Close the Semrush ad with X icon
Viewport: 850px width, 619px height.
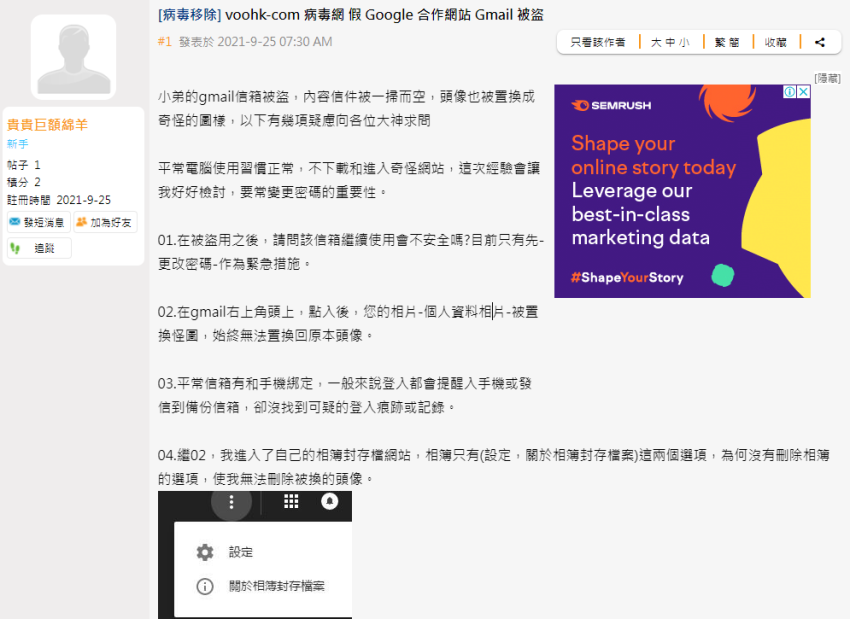(804, 92)
